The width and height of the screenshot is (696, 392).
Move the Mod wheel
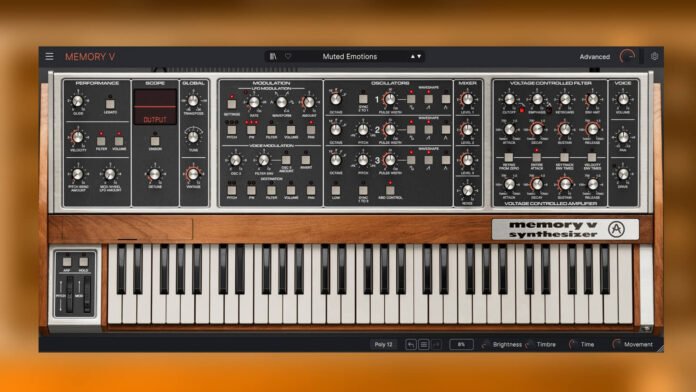click(x=87, y=294)
